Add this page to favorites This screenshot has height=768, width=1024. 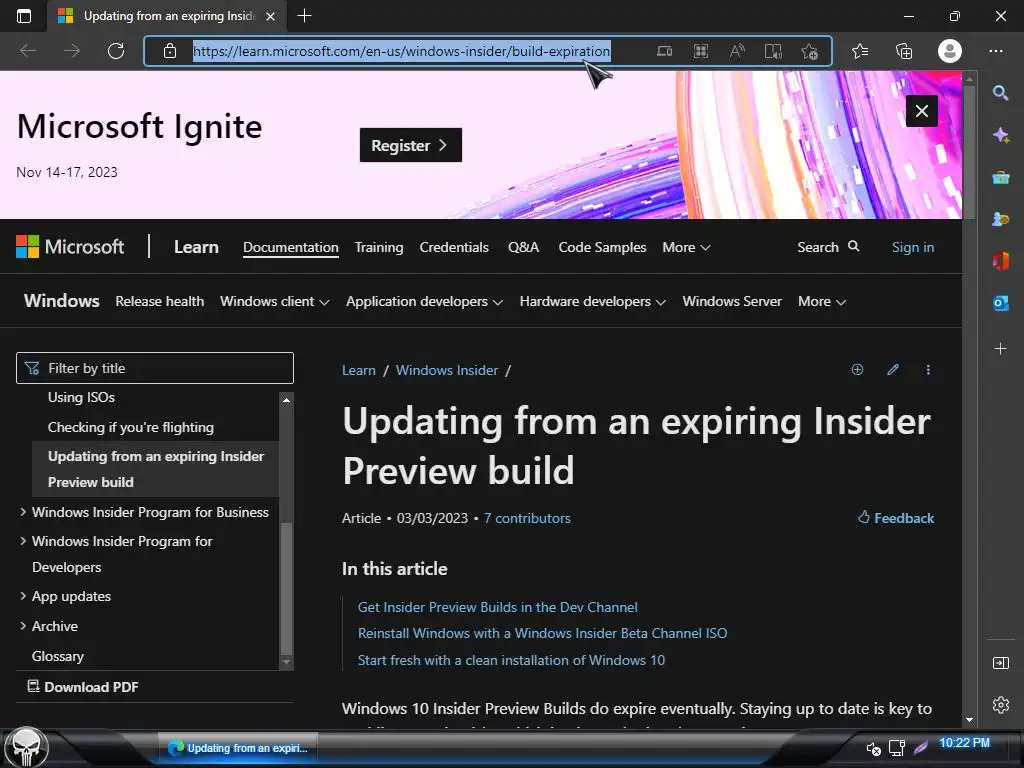pyautogui.click(x=810, y=51)
